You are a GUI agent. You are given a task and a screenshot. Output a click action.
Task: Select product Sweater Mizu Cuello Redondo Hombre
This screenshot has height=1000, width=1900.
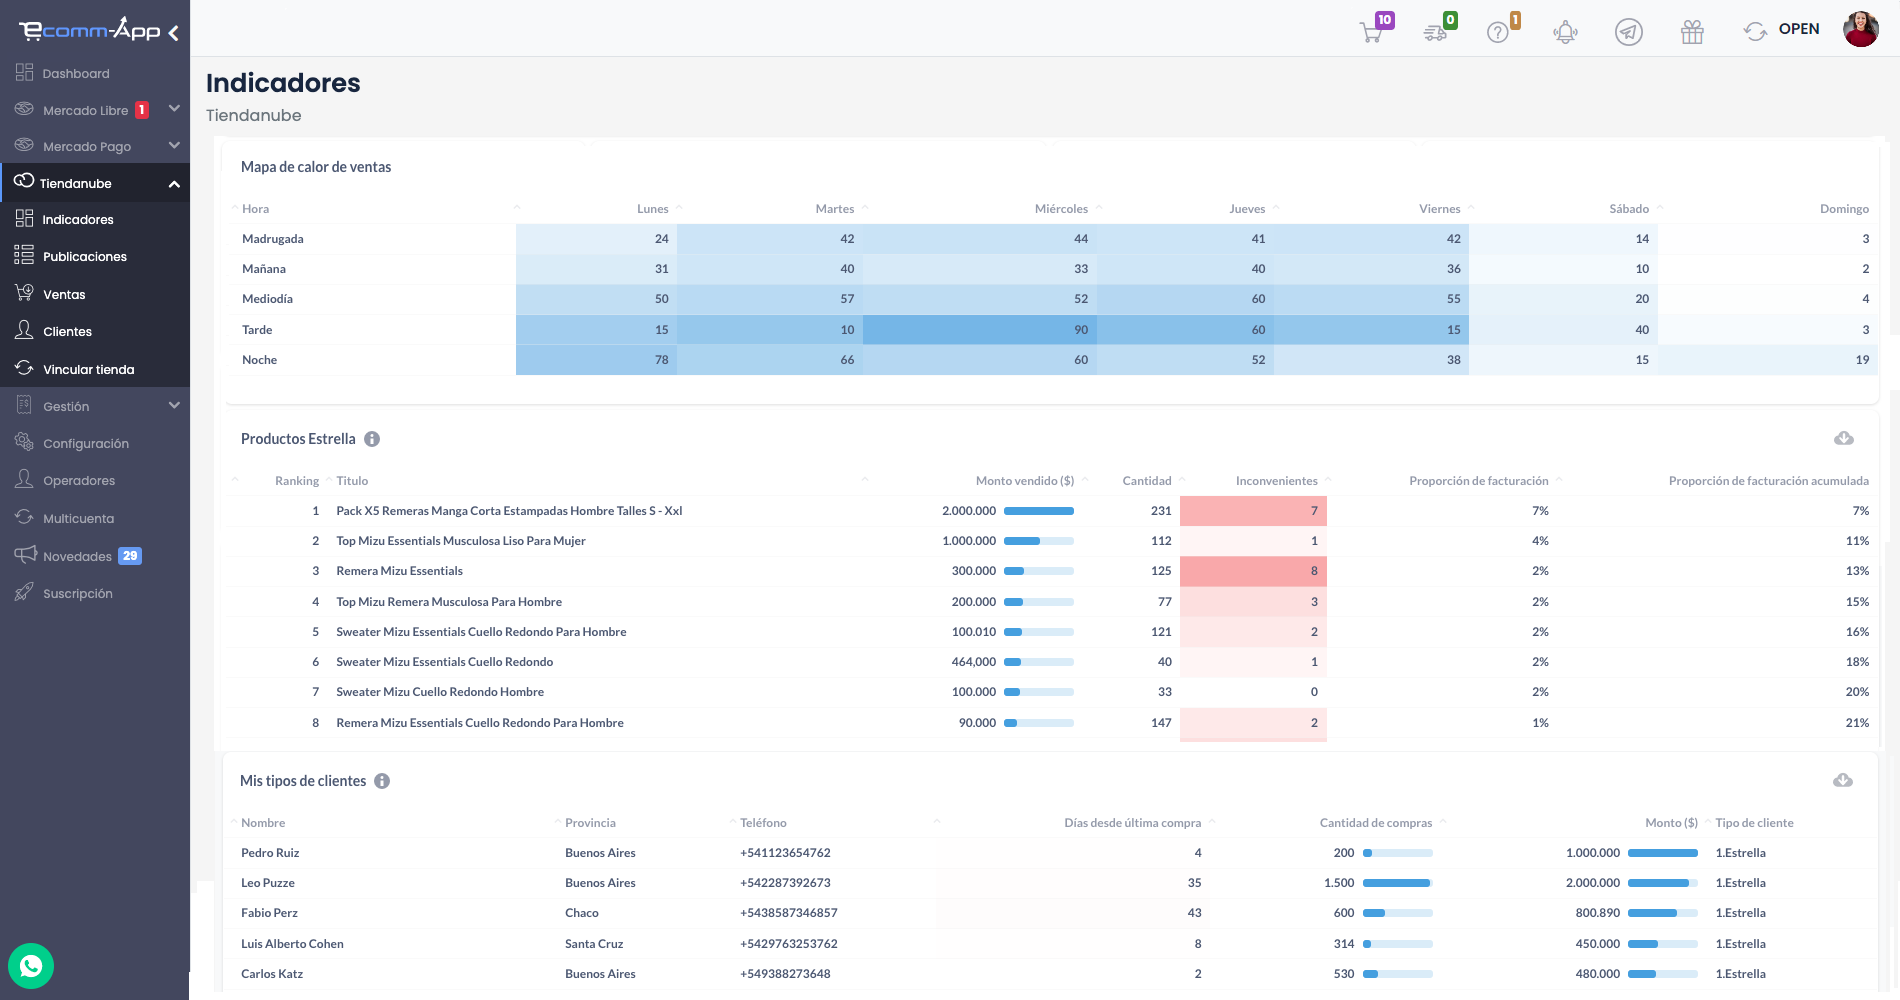tap(440, 692)
